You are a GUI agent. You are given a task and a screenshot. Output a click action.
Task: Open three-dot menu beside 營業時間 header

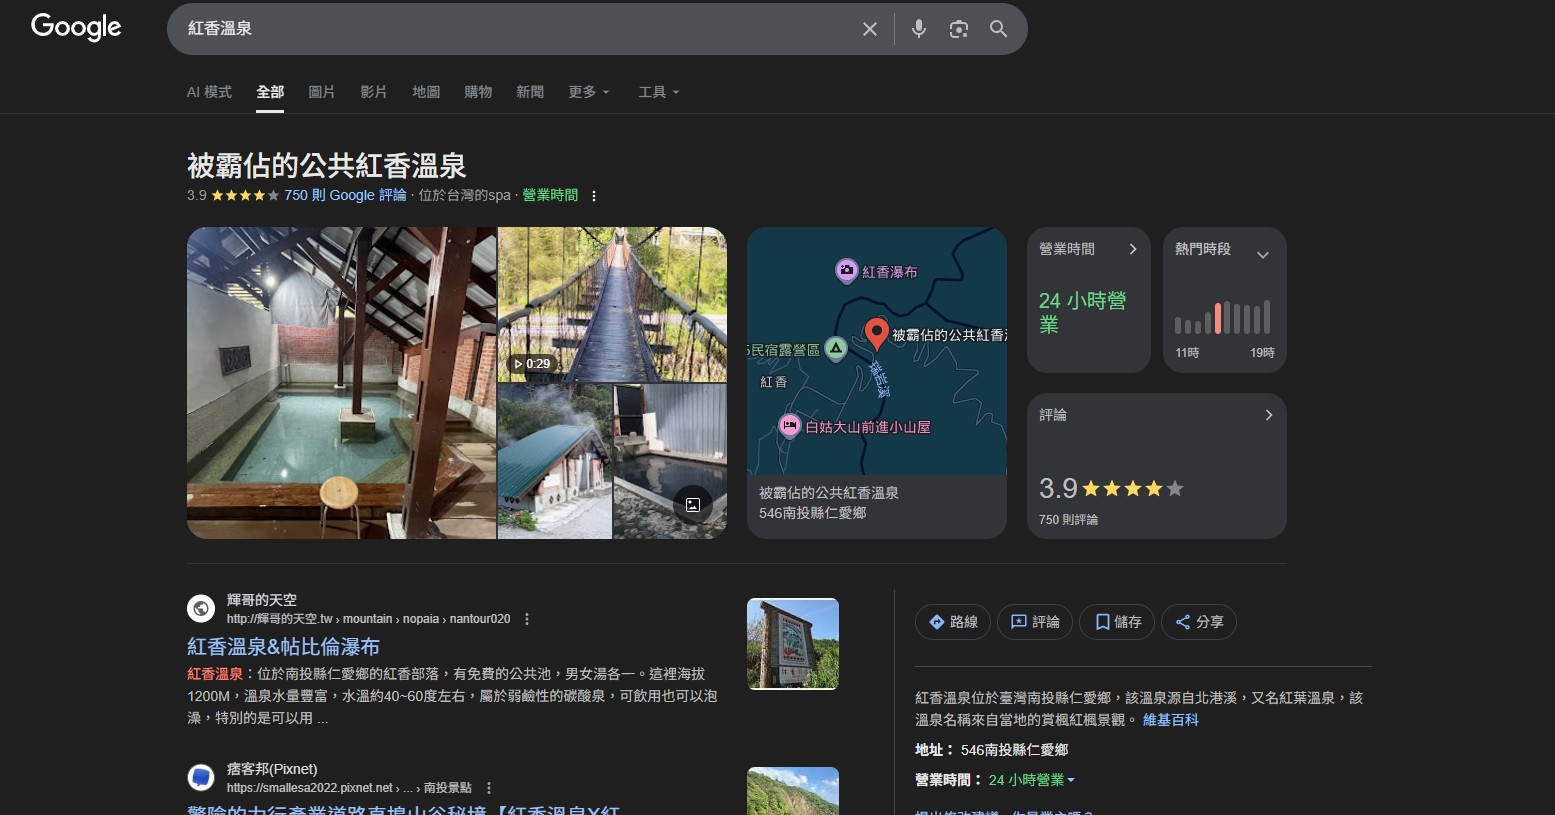(x=594, y=196)
